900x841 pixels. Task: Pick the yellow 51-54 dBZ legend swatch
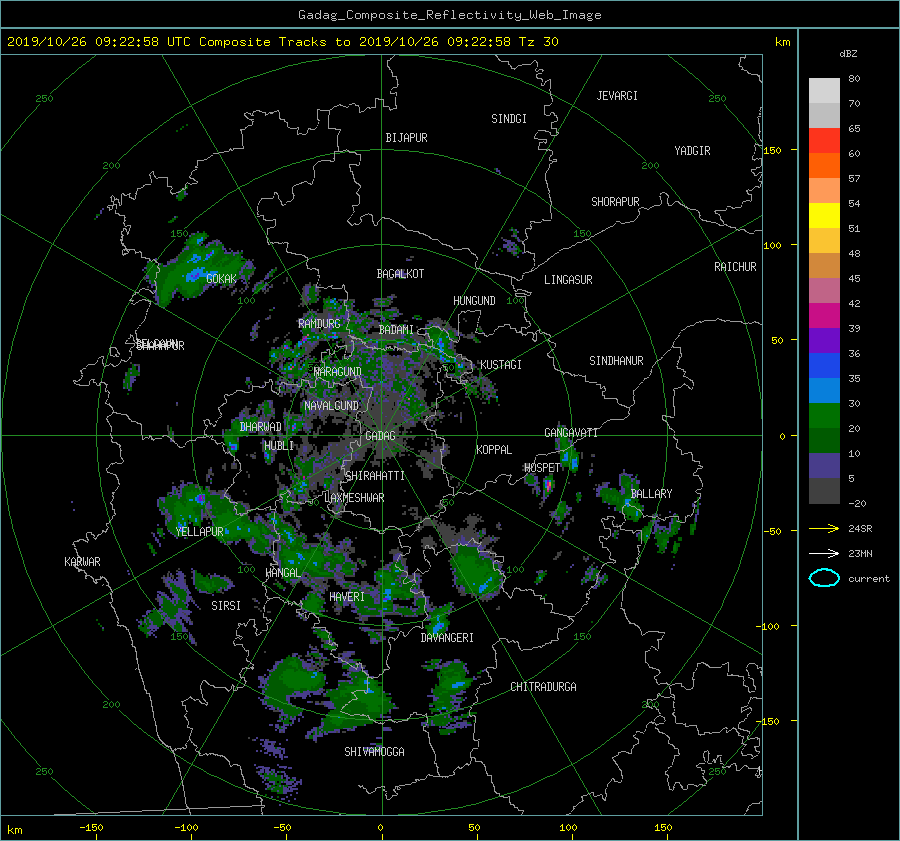824,215
